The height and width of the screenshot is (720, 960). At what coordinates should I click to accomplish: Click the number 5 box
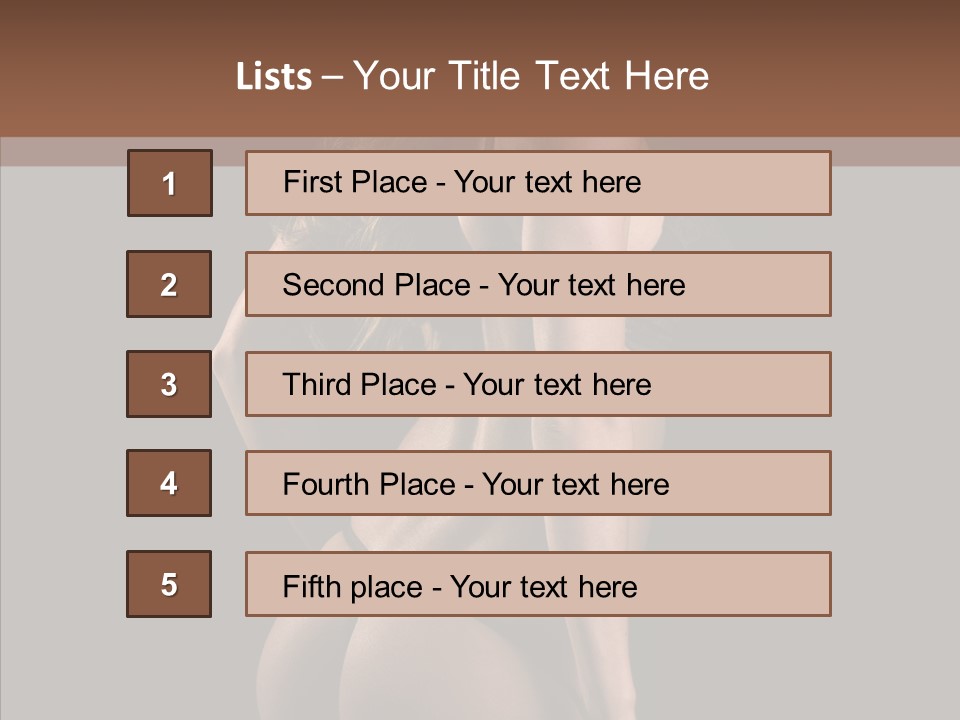point(169,584)
